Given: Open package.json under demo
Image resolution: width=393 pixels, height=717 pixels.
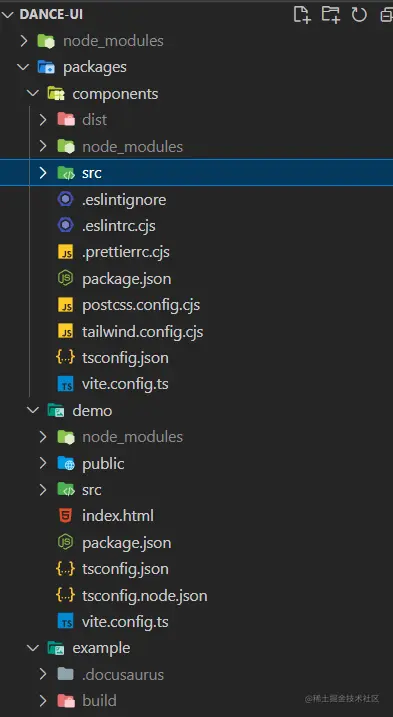Looking at the screenshot, I should click(127, 543).
